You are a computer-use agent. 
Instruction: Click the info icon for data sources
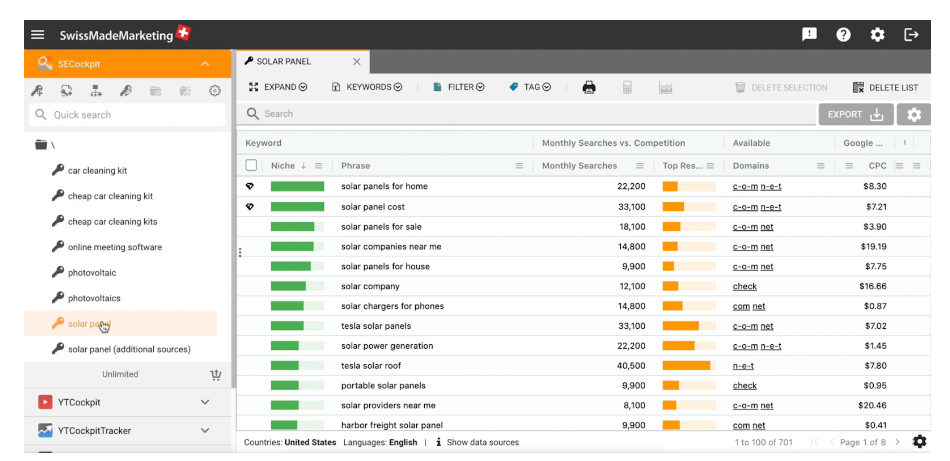(438, 442)
